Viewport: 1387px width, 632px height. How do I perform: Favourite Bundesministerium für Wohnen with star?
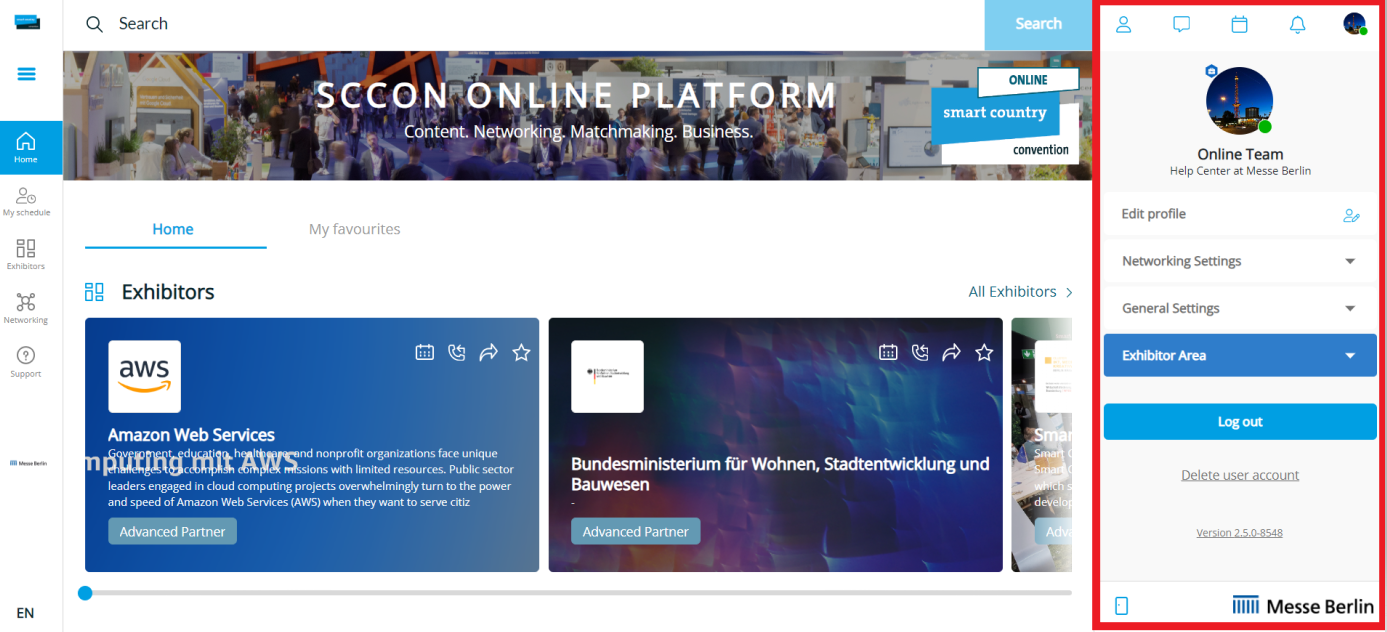(x=984, y=352)
